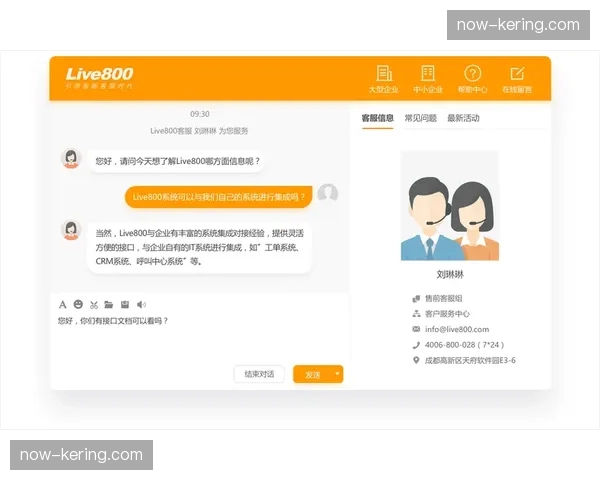Click the 客户服务中心 organization icon
Image resolution: width=600 pixels, height=480 pixels.
(416, 314)
